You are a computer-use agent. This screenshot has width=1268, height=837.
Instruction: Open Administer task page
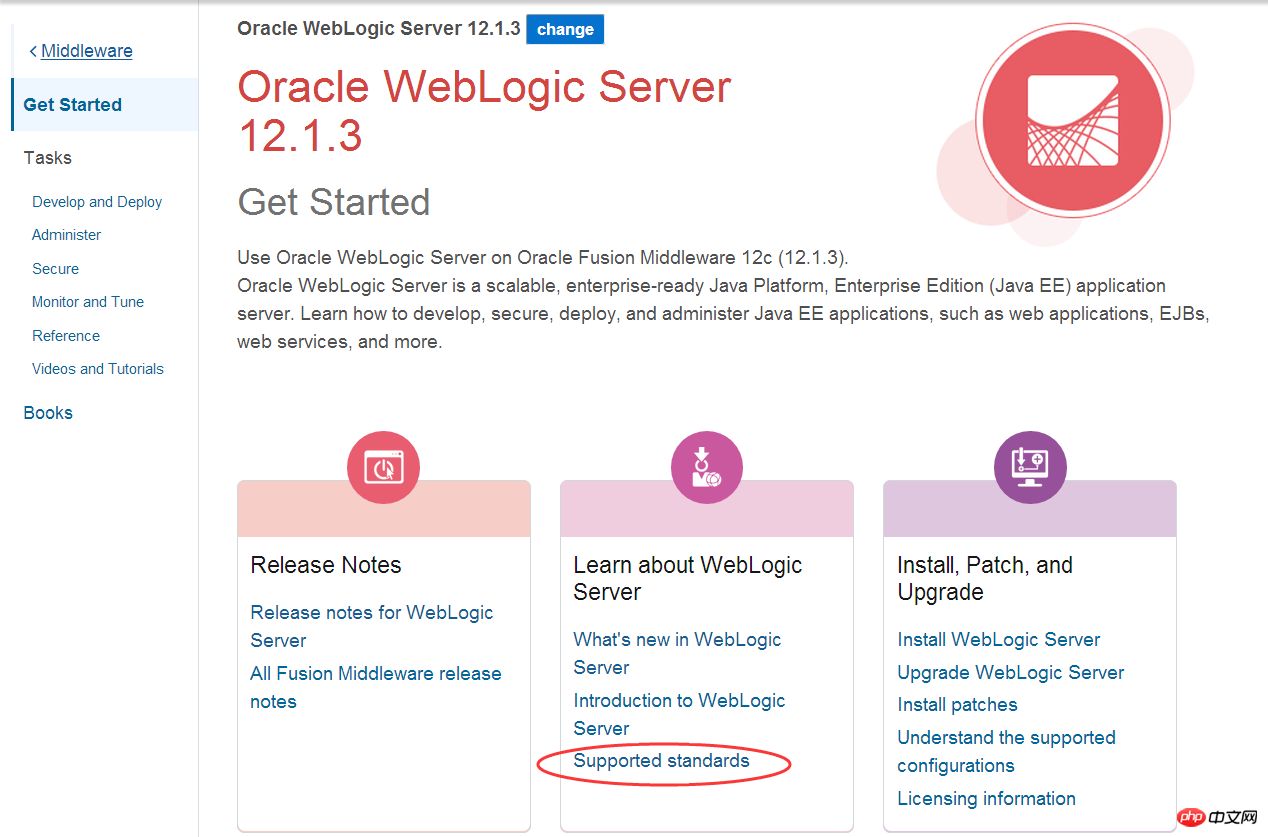tap(66, 235)
